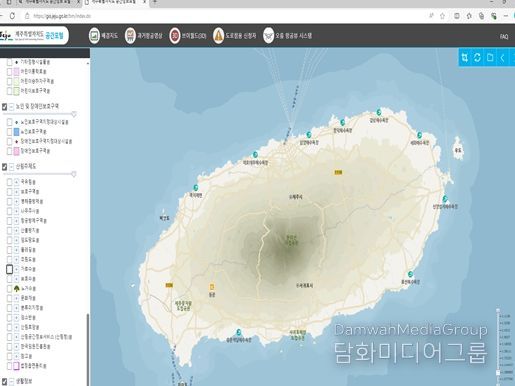The image size is (515, 386).
Task: Click the square icon in blue map toolbar
Action: (x=490, y=57)
